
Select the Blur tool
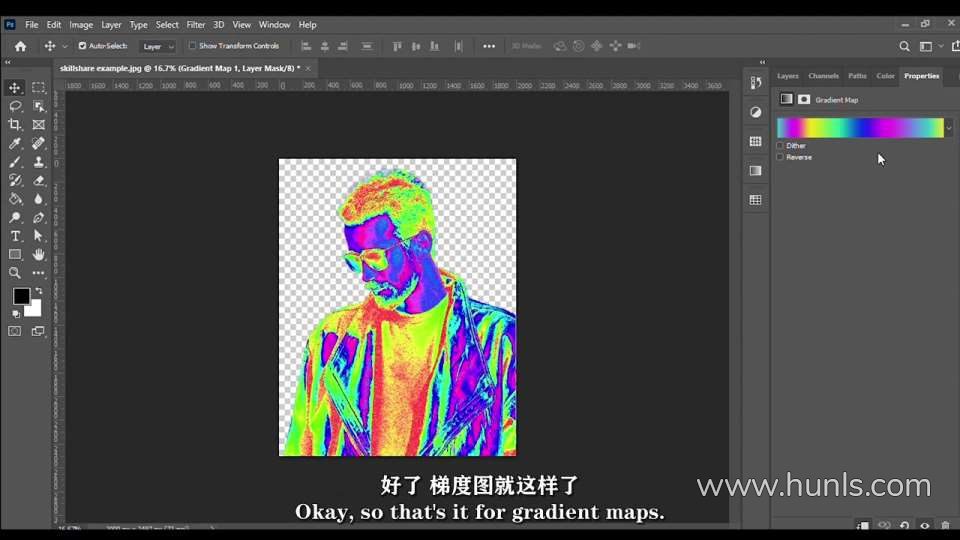[x=39, y=199]
